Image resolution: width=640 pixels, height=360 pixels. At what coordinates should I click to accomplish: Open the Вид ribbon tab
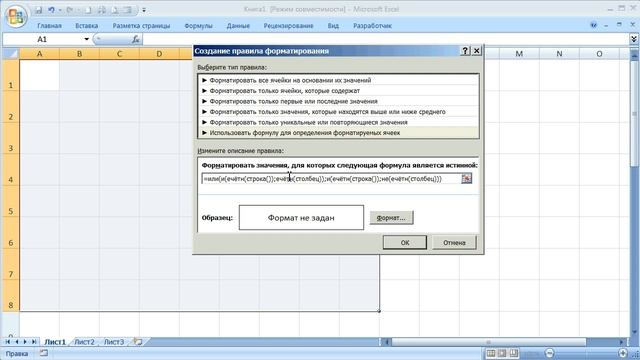[x=333, y=26]
